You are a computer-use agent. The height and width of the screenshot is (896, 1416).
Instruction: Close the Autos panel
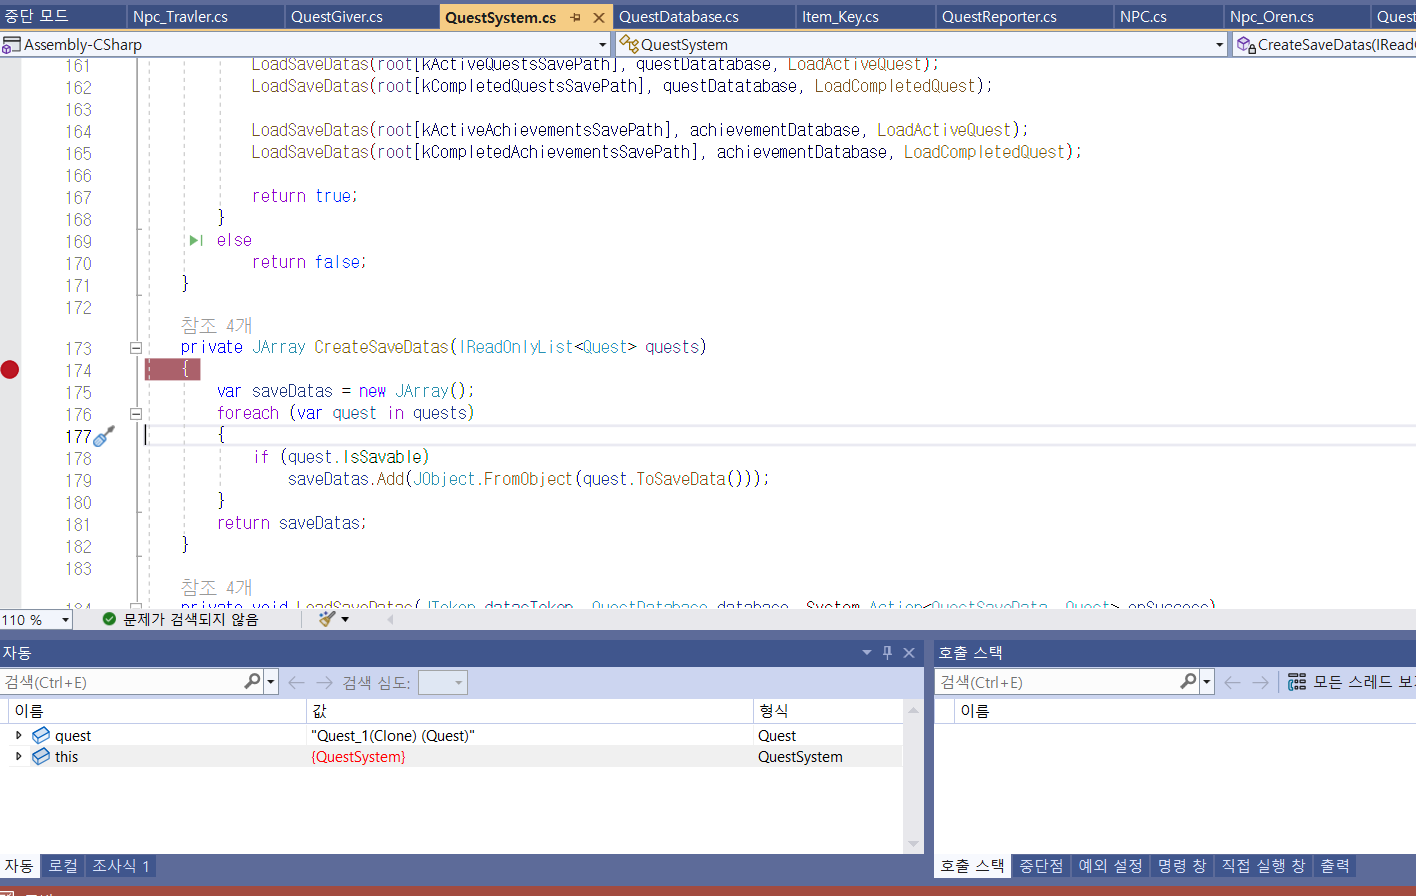[909, 653]
